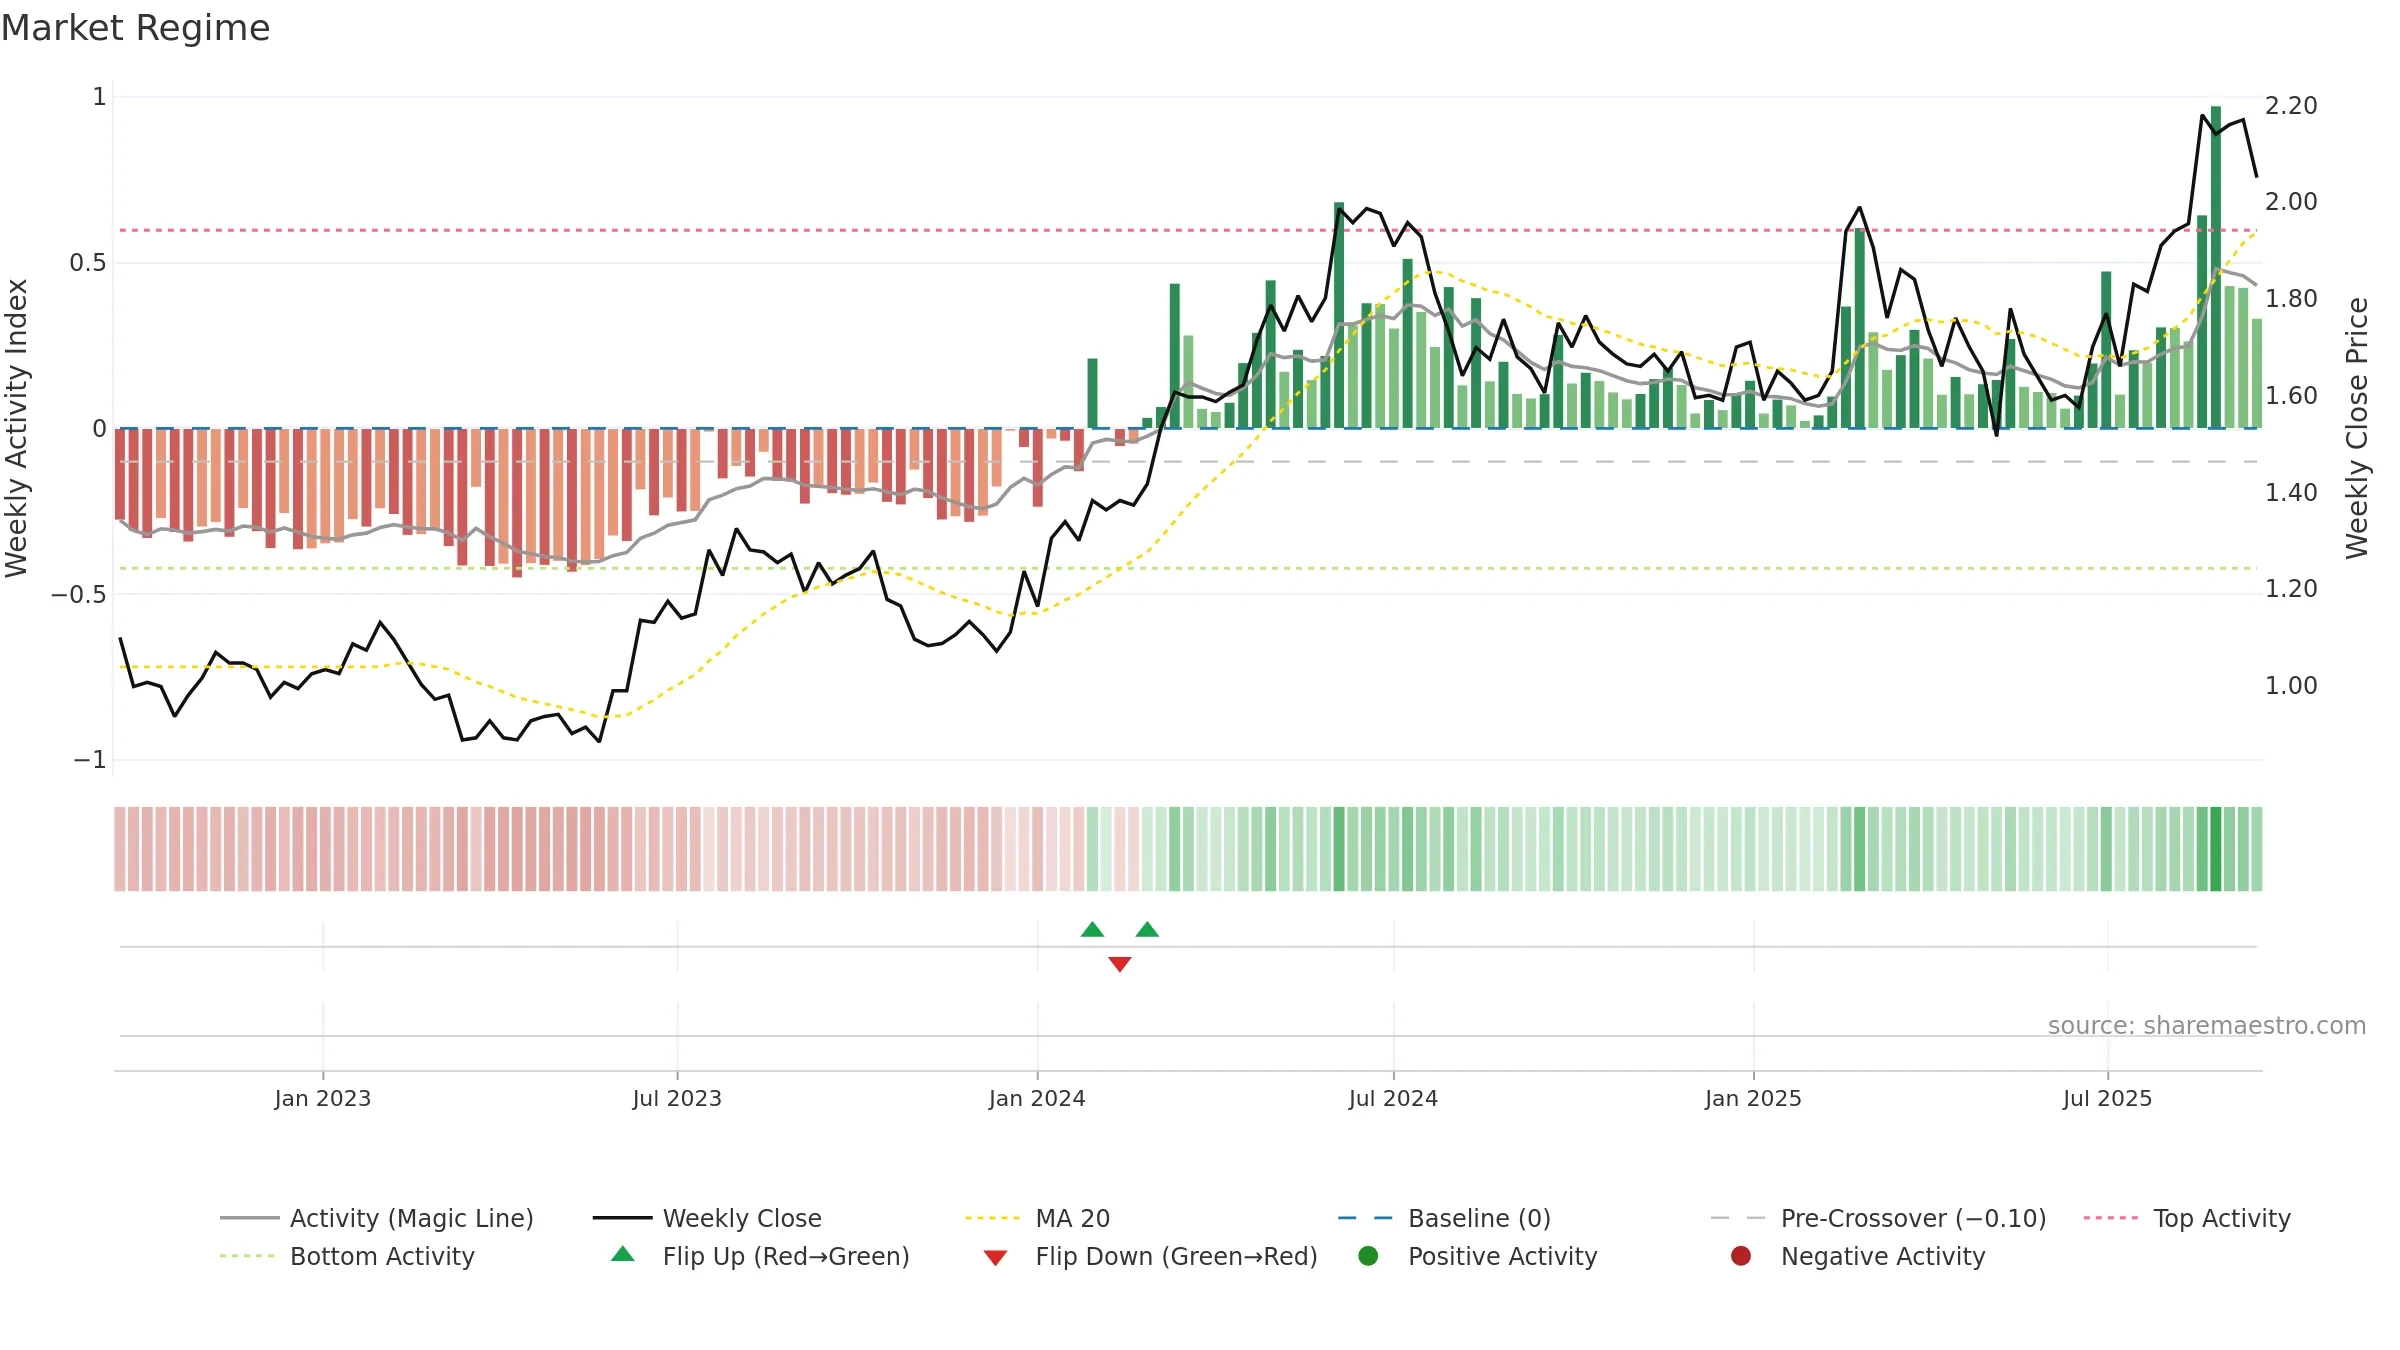Click the −1 activity index tick label
This screenshot has height=1350, width=2400.
90,760
